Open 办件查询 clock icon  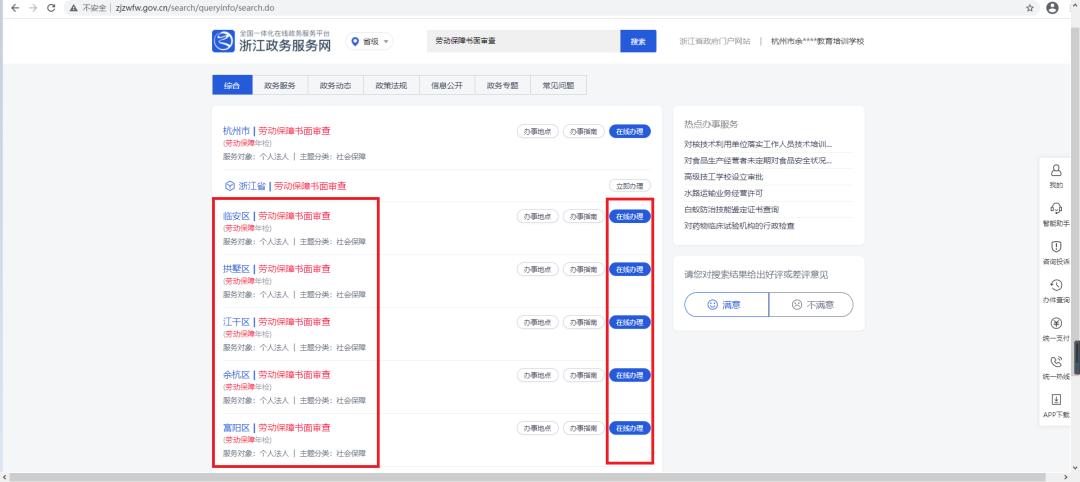[x=1057, y=284]
